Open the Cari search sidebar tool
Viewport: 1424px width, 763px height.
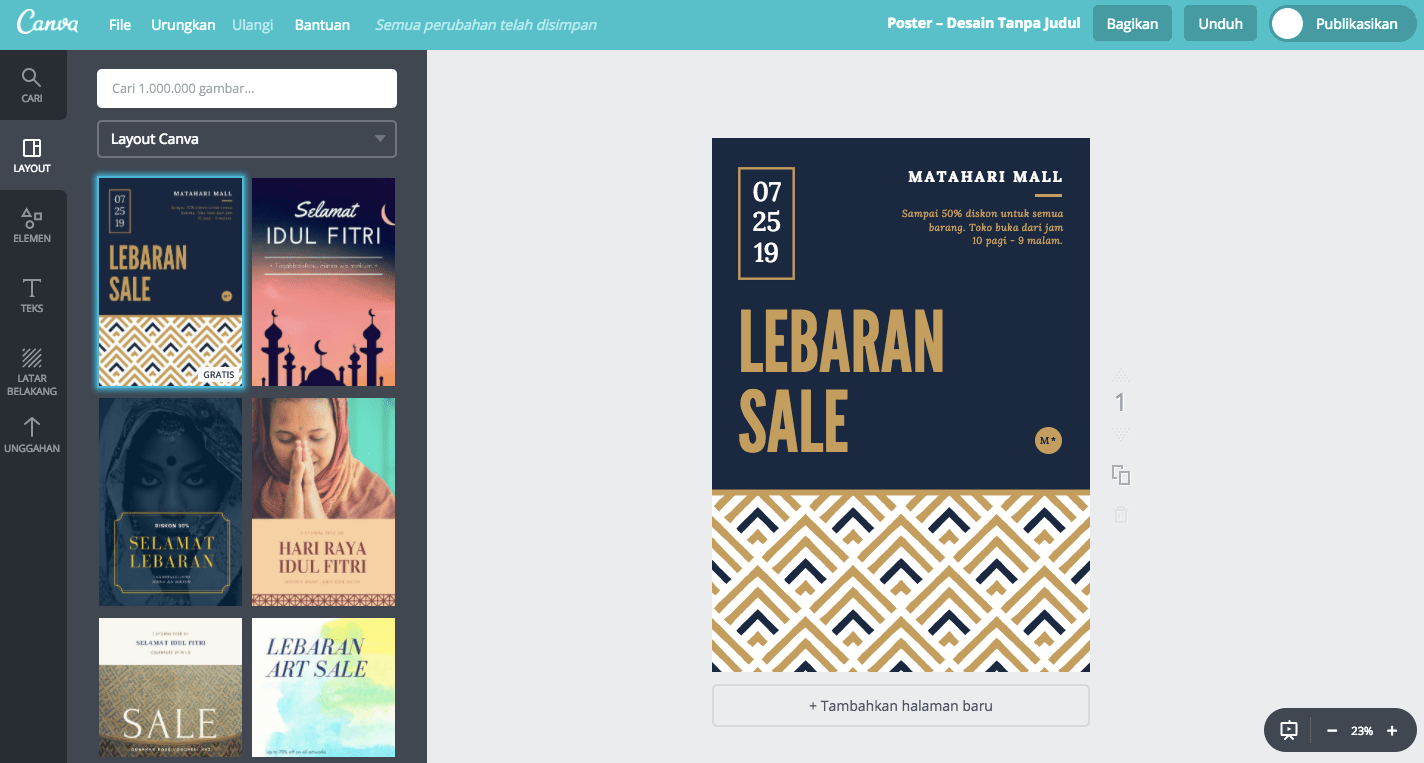[32, 85]
